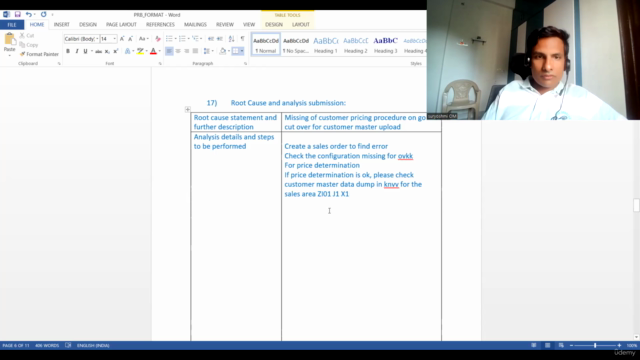Click the table move handle

pos(187,109)
